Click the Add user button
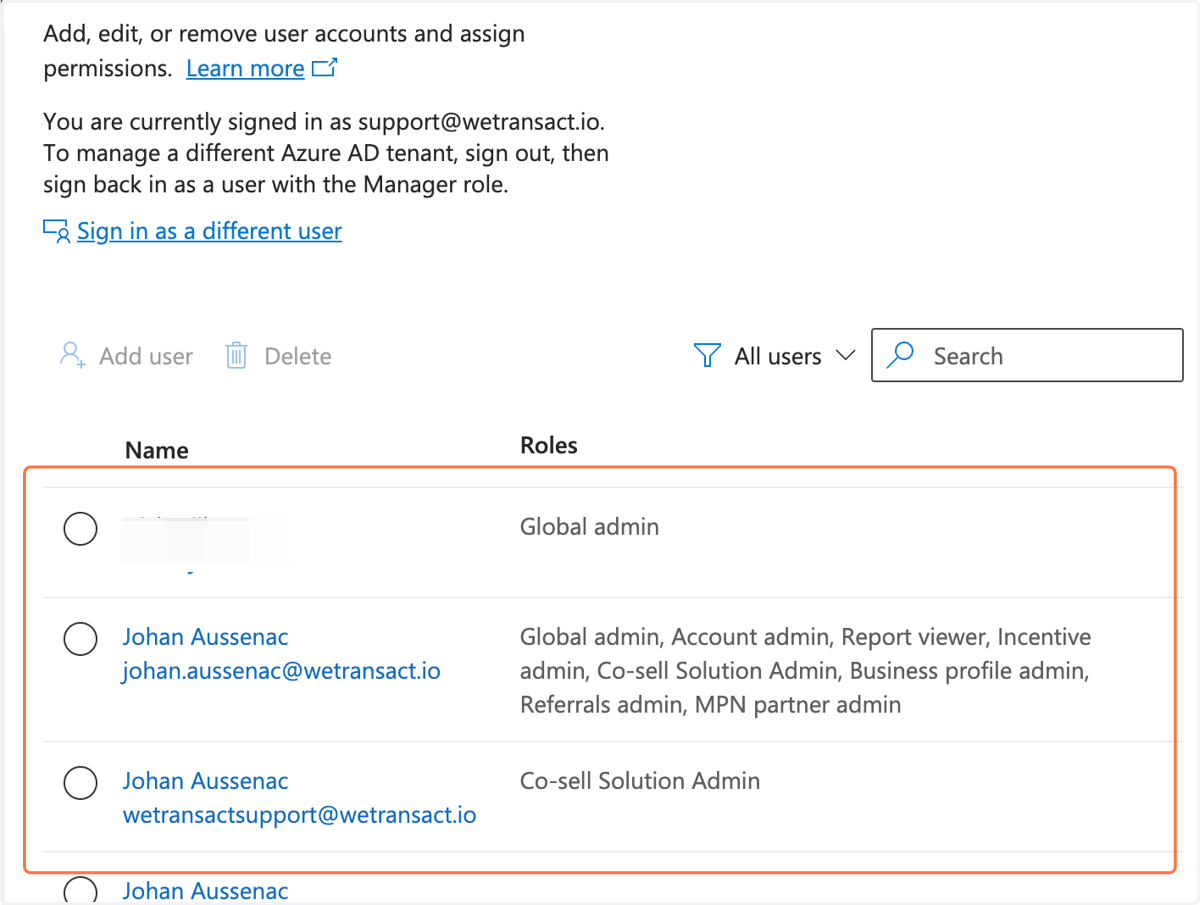The width and height of the screenshot is (1200, 905). 126,356
